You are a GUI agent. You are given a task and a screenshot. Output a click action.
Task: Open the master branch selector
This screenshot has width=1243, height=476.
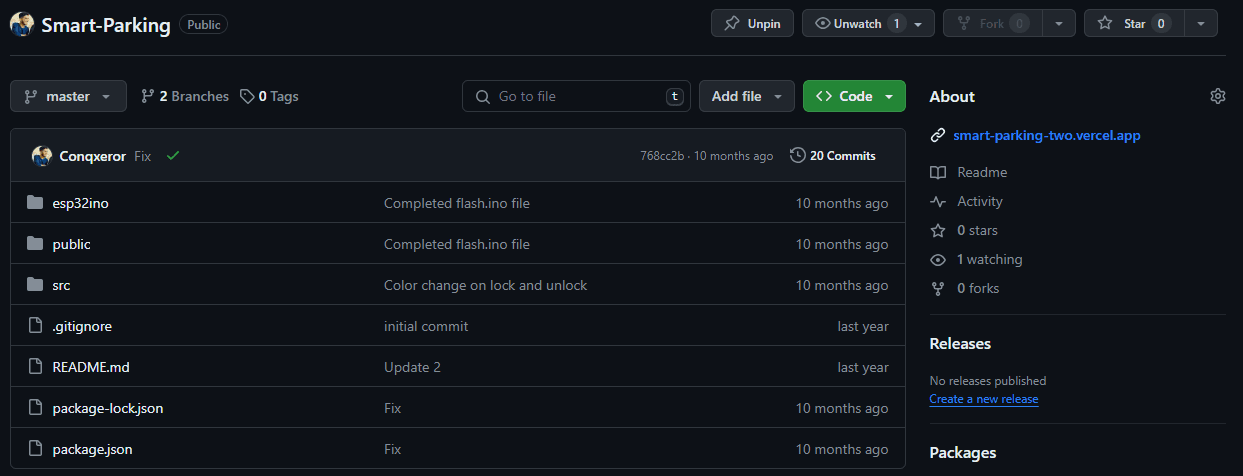click(x=68, y=96)
